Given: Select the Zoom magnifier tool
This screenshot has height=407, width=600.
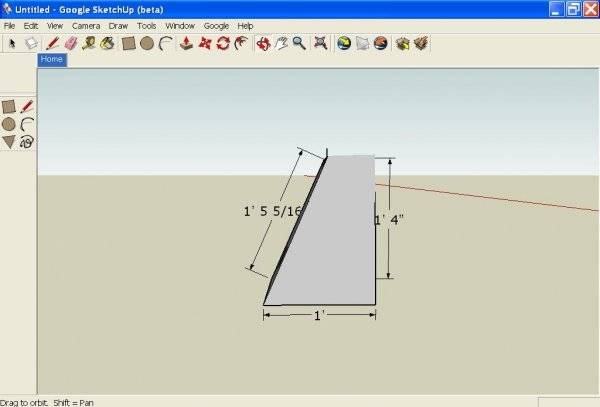Looking at the screenshot, I should click(x=299, y=44).
